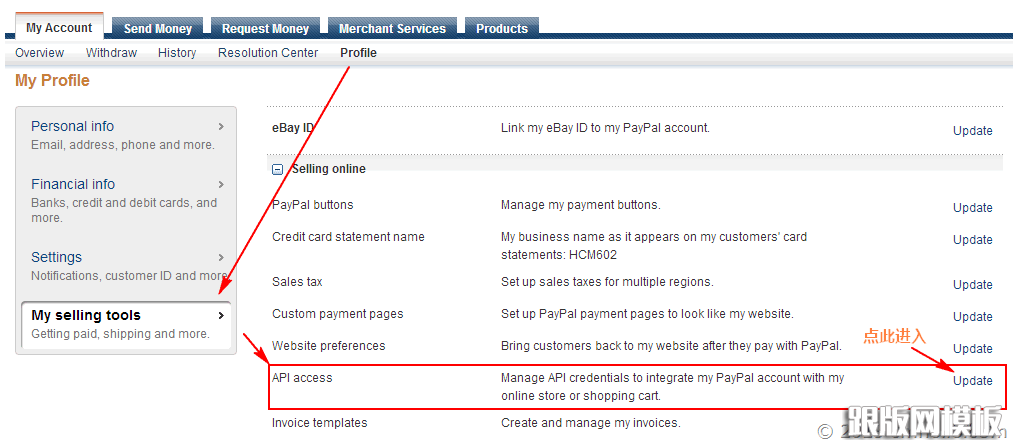Expand the Financial info chevron arrow
Screen dimensions: 1014x445
(x=221, y=184)
